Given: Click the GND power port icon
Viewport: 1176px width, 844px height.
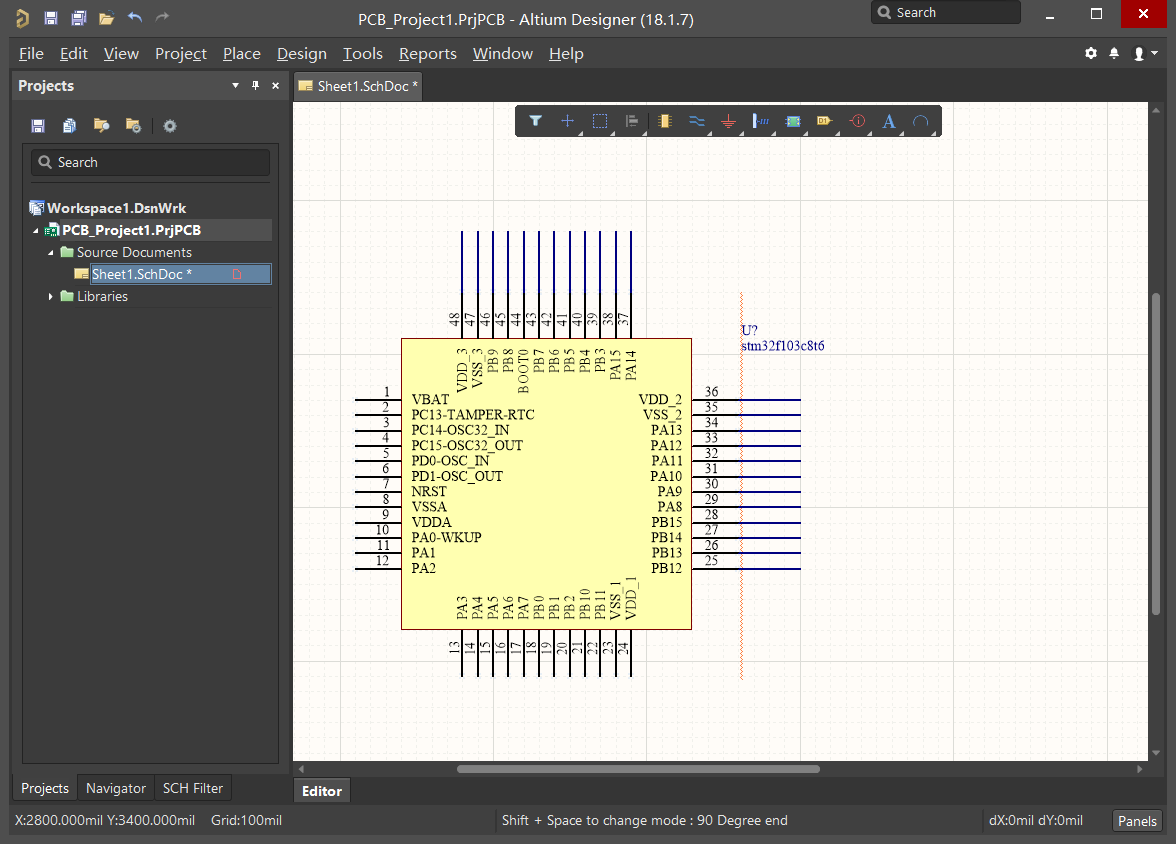Looking at the screenshot, I should pyautogui.click(x=728, y=122).
